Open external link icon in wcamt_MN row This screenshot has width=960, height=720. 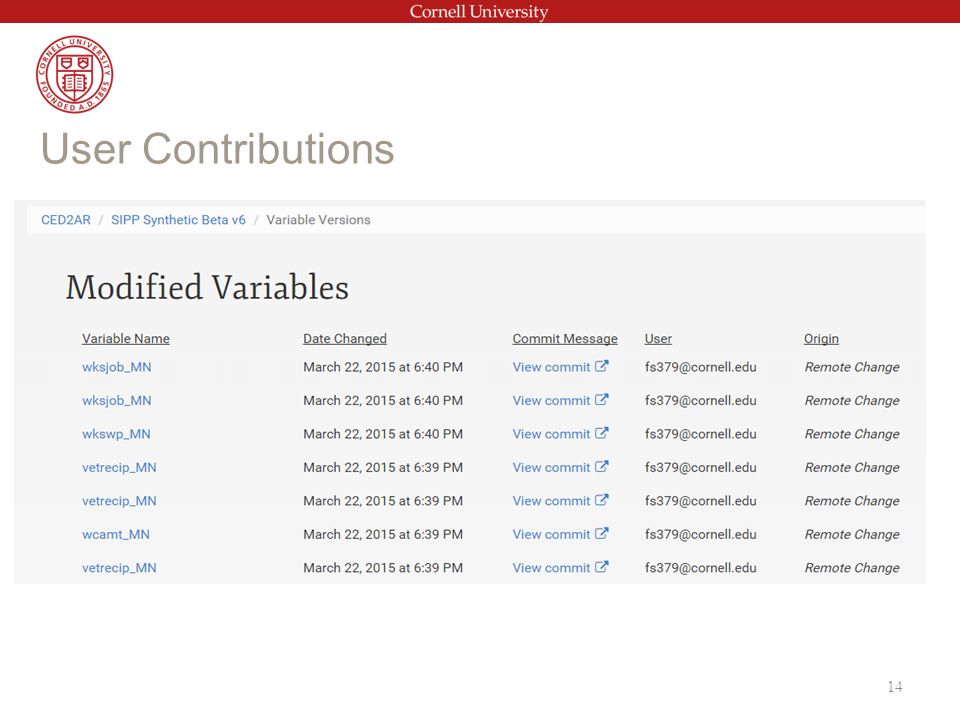601,533
